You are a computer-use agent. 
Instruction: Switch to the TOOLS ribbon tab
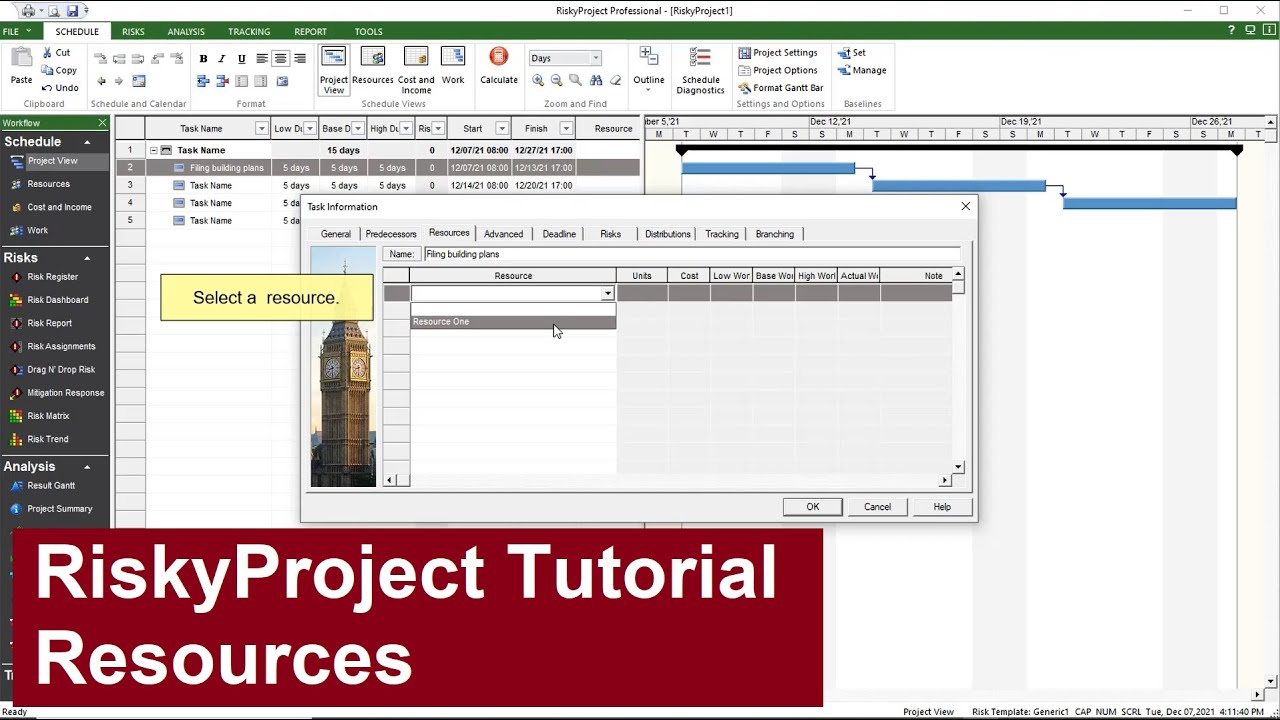[368, 32]
